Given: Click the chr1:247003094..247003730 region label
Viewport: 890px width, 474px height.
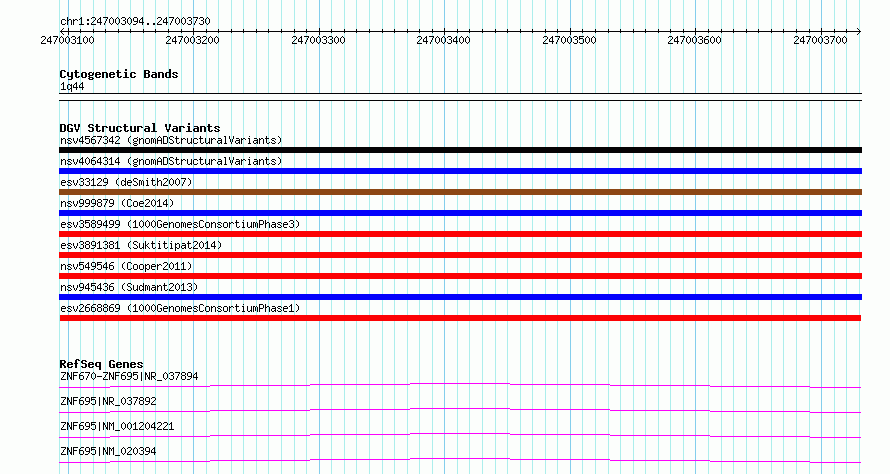Looking at the screenshot, I should coord(135,21).
